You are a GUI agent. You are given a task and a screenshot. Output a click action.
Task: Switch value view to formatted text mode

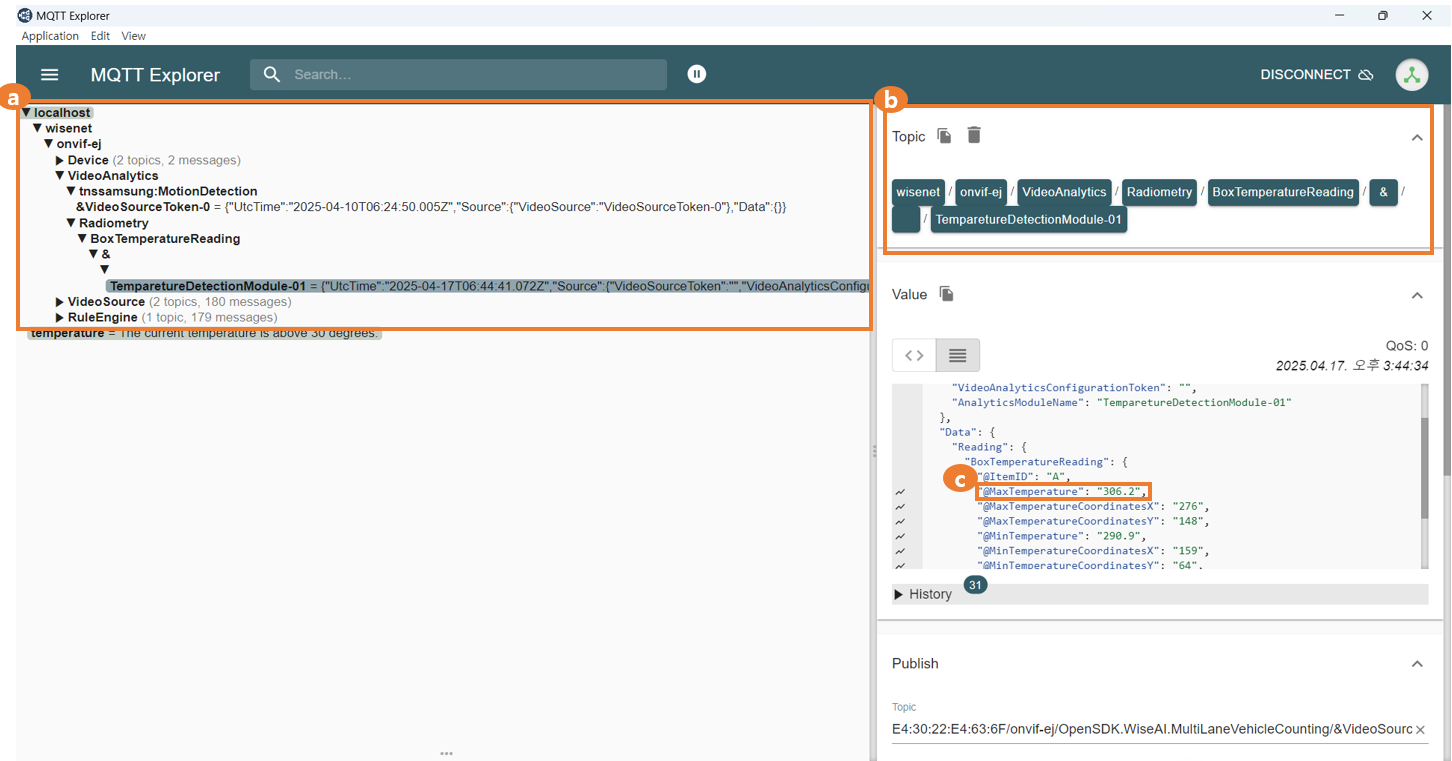click(x=957, y=355)
